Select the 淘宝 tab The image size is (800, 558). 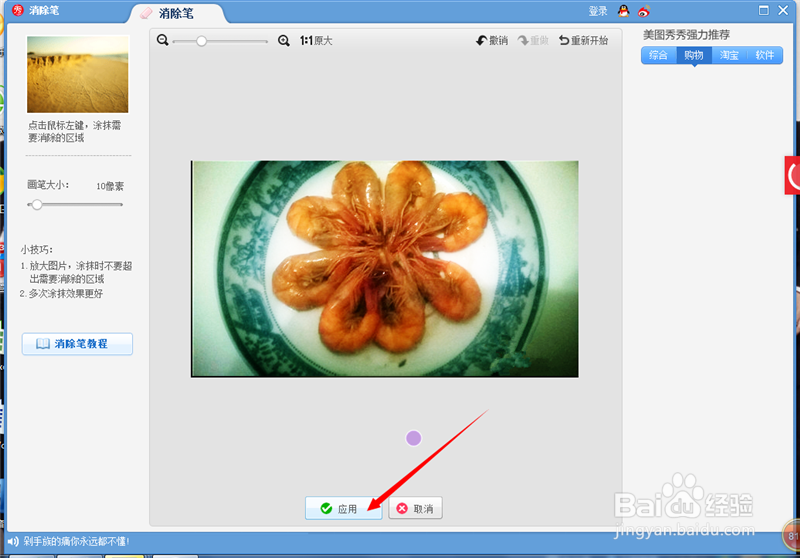click(729, 55)
